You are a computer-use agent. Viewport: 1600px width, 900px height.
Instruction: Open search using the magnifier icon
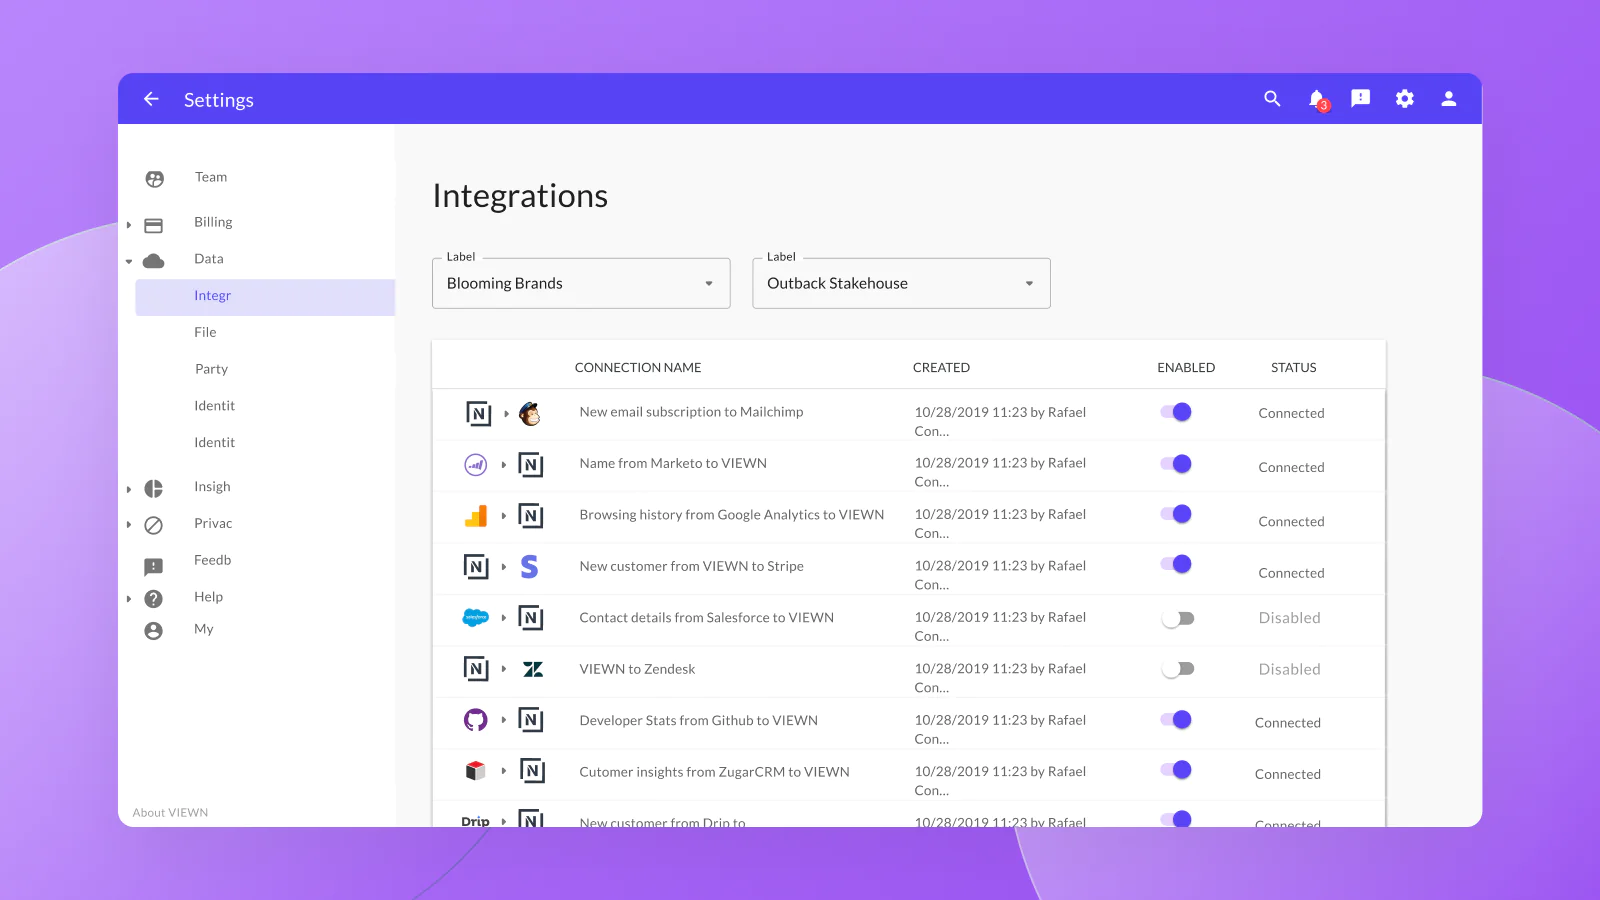coord(1272,99)
